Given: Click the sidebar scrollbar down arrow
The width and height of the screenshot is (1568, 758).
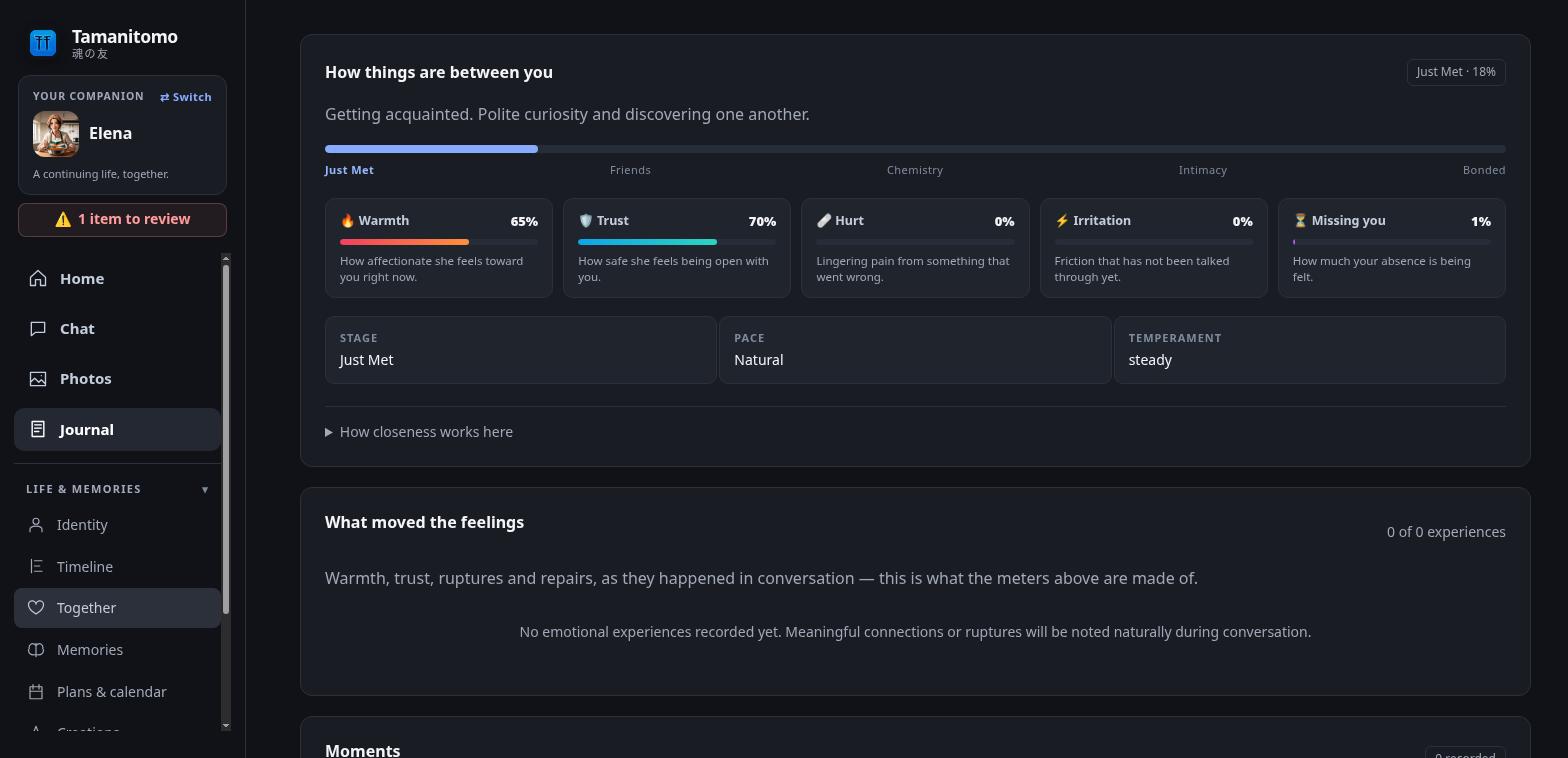Looking at the screenshot, I should click(x=226, y=725).
